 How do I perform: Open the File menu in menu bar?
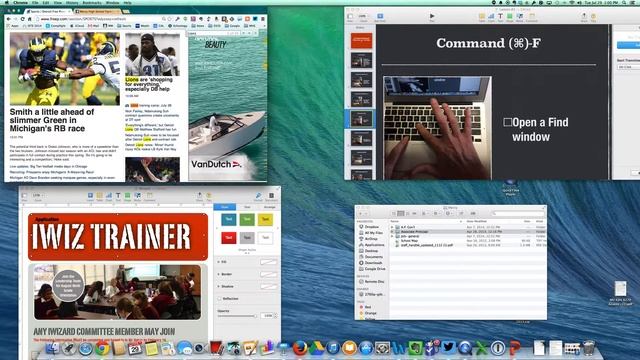click(x=35, y=2)
